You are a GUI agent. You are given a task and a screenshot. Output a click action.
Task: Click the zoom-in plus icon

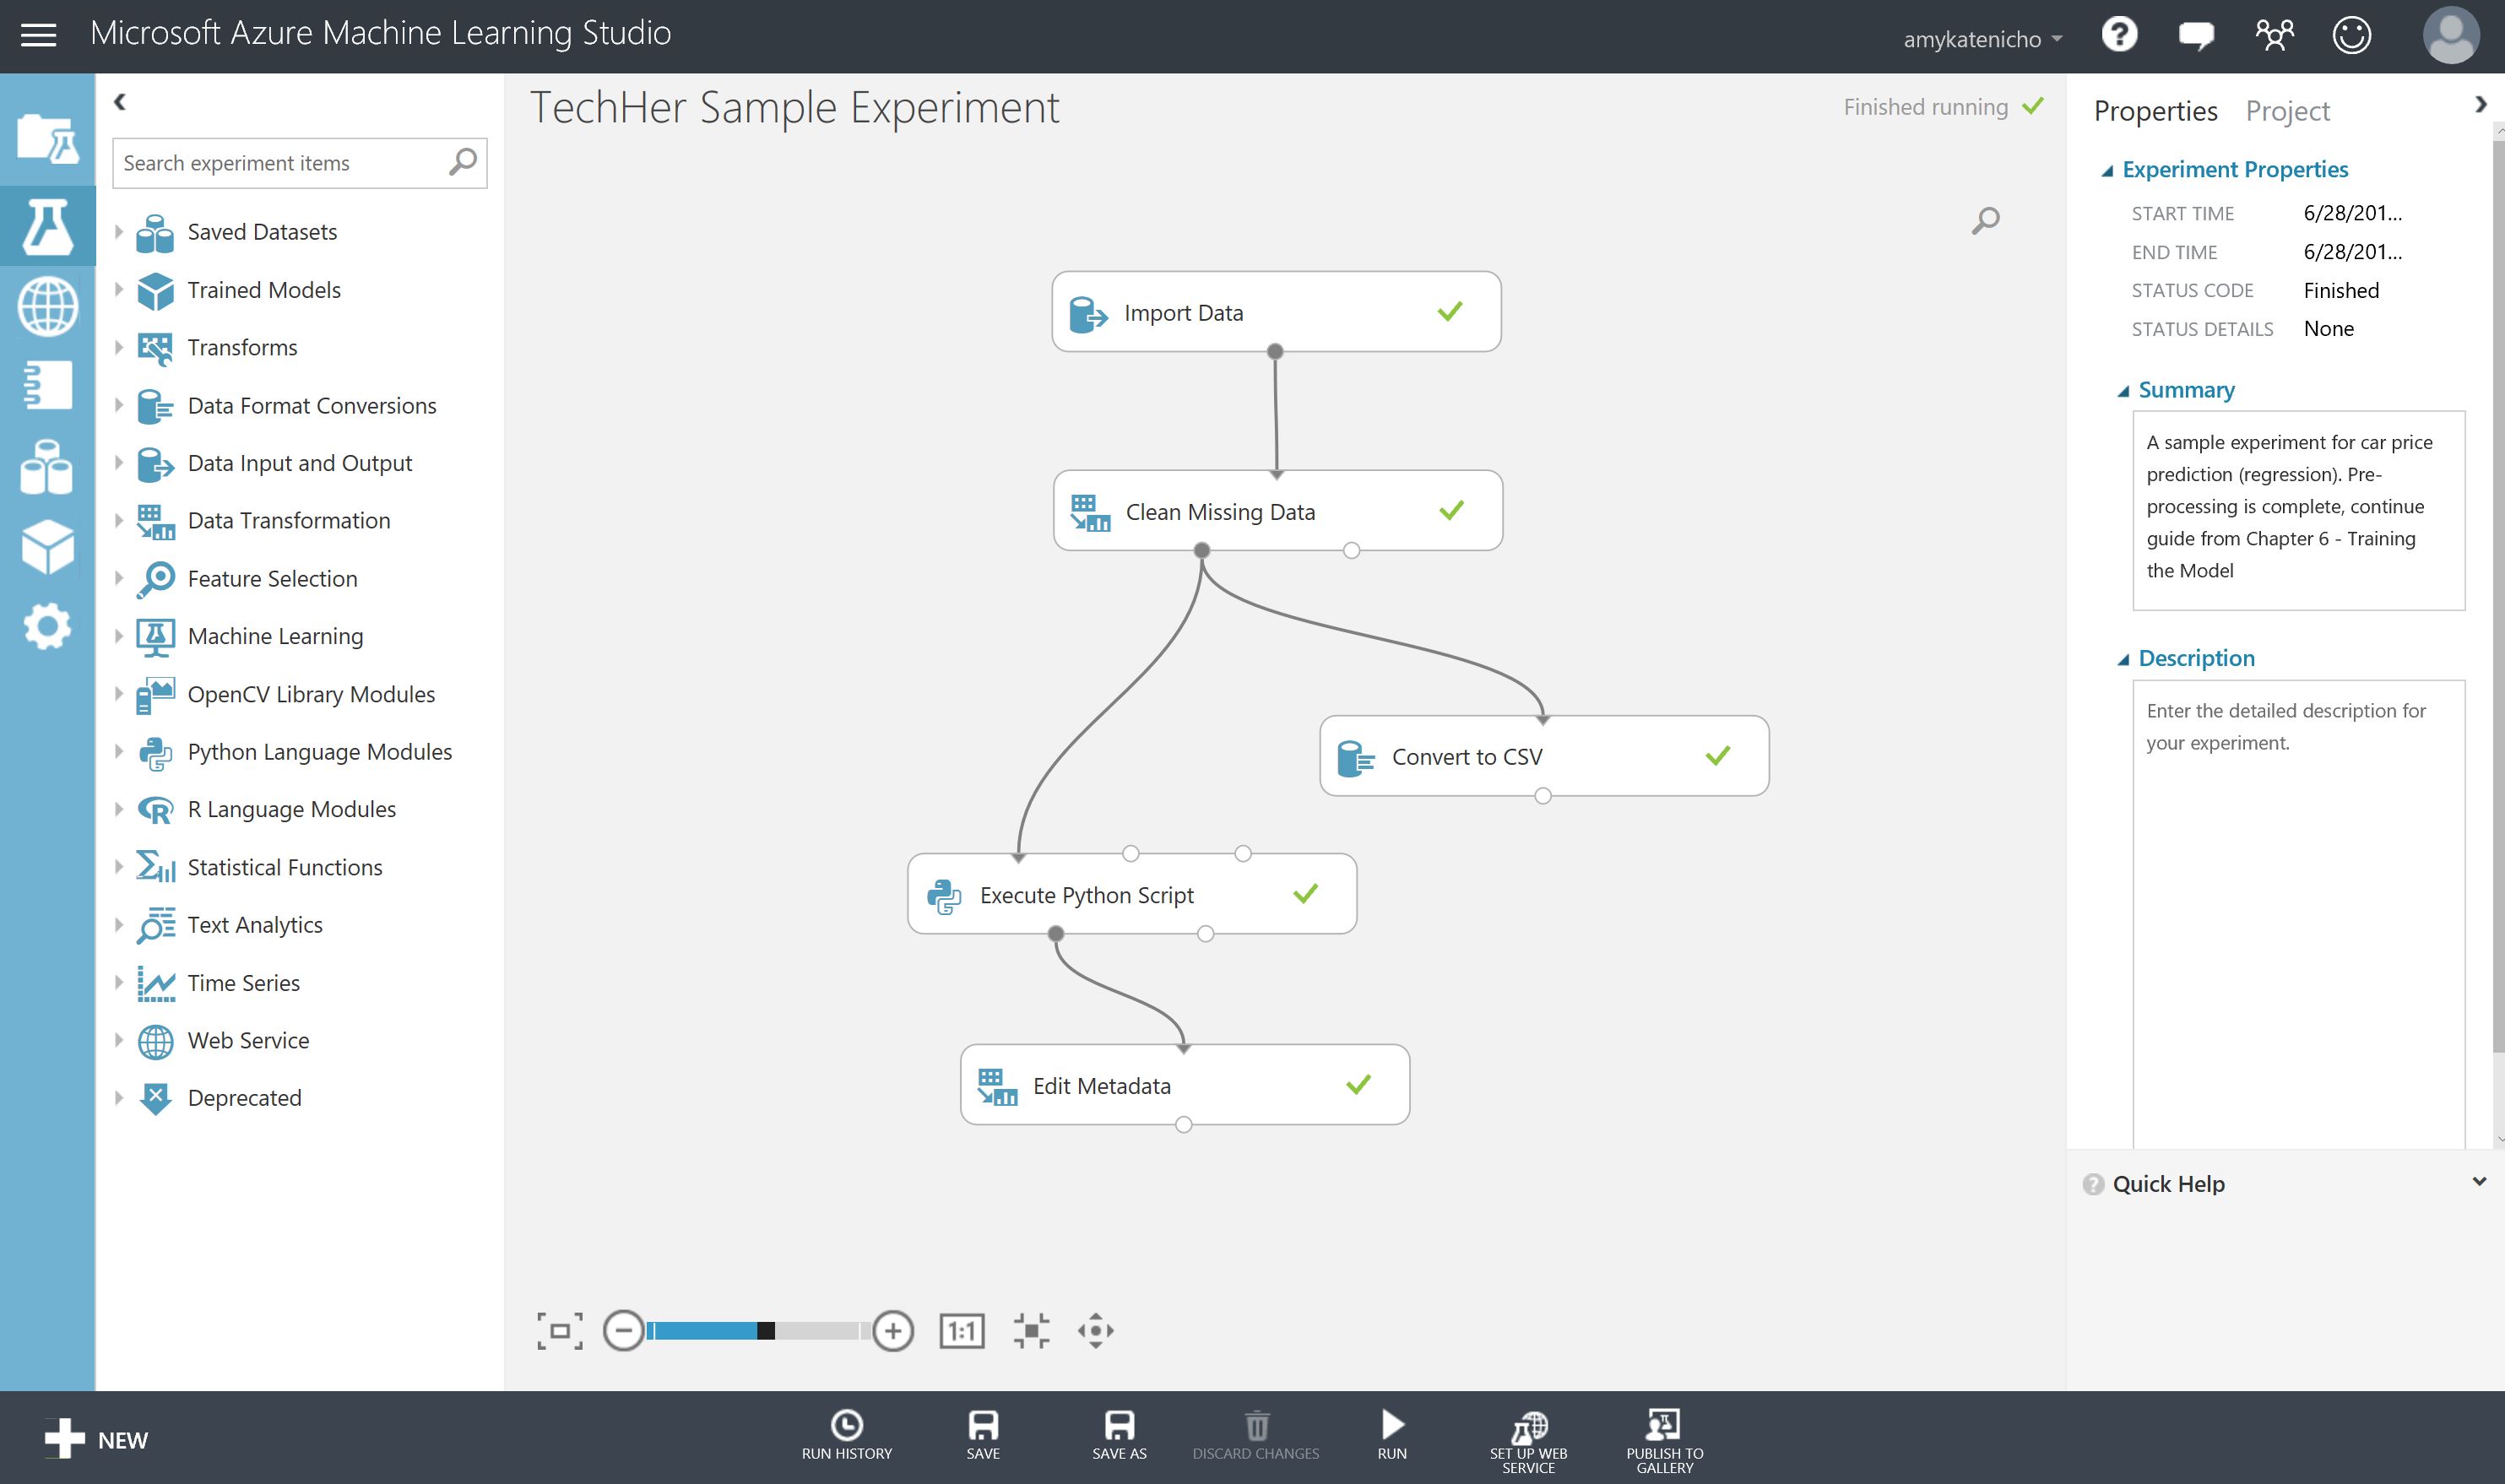pos(892,1330)
